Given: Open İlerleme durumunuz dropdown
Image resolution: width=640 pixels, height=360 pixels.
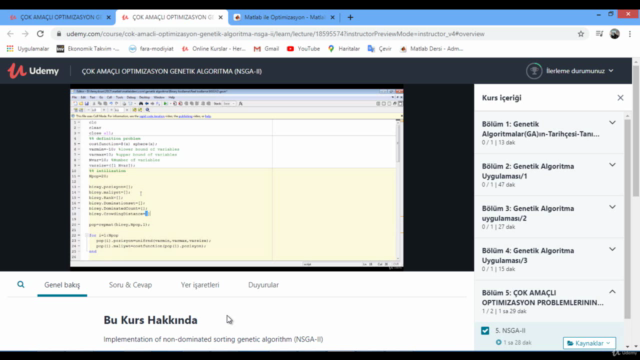Looking at the screenshot, I should coord(580,71).
